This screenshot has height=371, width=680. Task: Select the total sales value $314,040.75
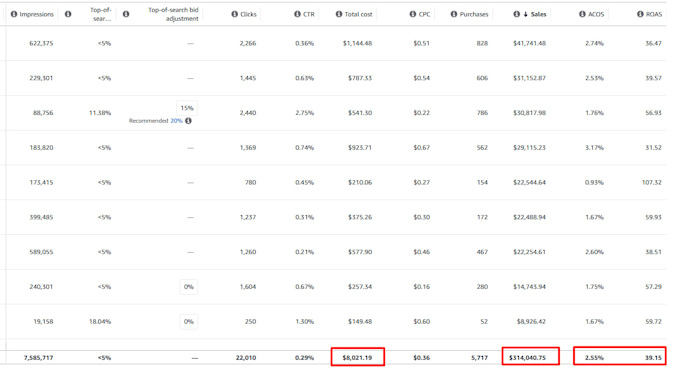[x=528, y=358]
